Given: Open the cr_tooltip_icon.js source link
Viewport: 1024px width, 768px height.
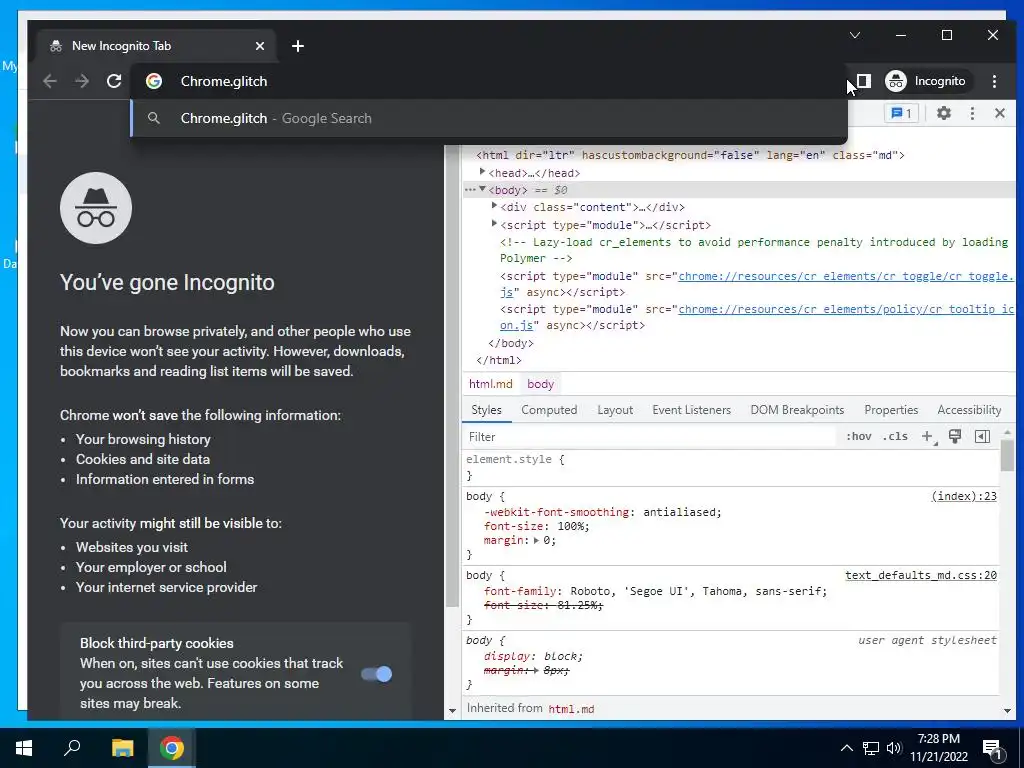Looking at the screenshot, I should 845,309.
